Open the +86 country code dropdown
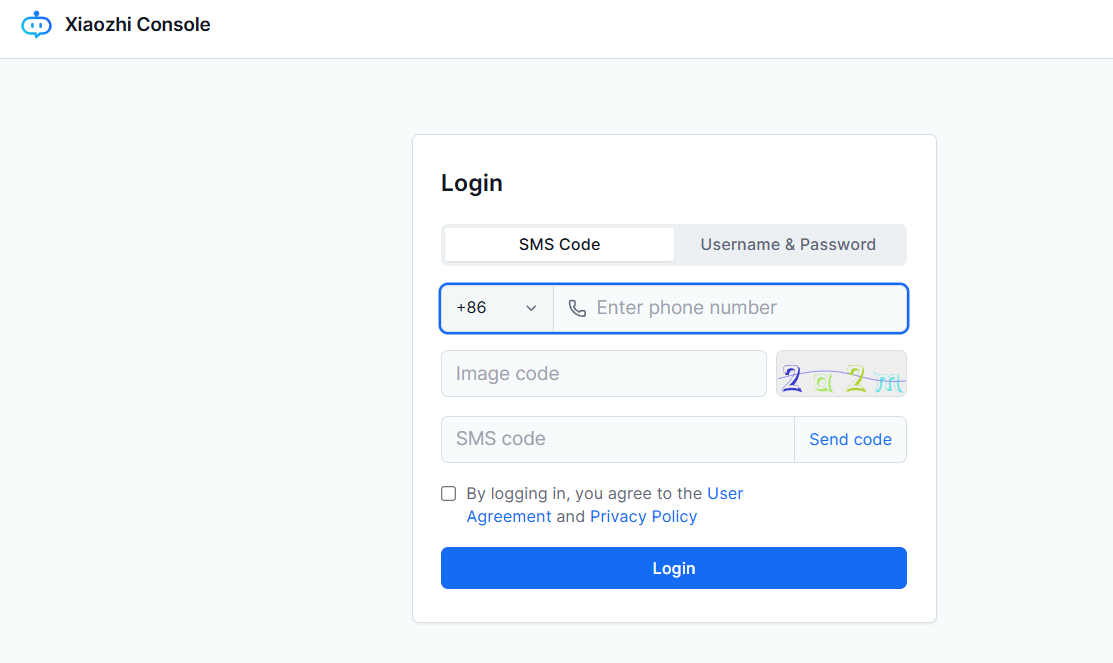Screen dimensions: 1113x663 [496, 308]
